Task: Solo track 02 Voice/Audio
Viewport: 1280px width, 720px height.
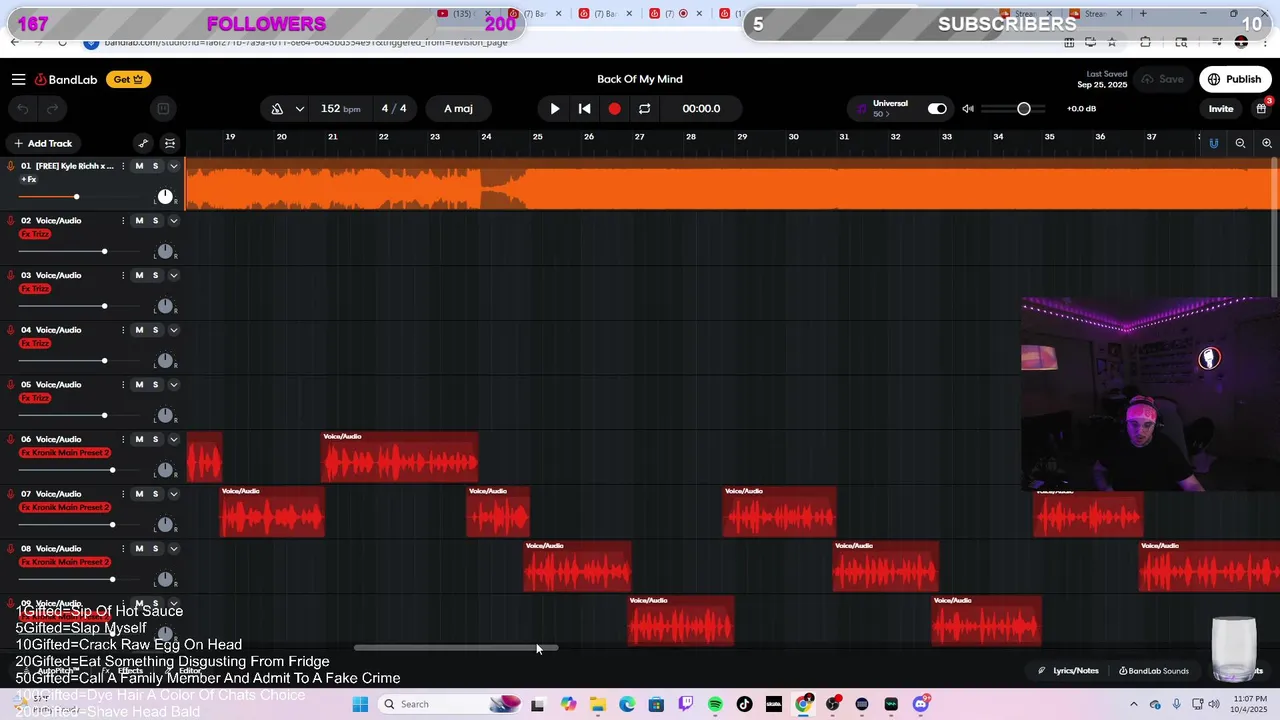Action: point(155,221)
